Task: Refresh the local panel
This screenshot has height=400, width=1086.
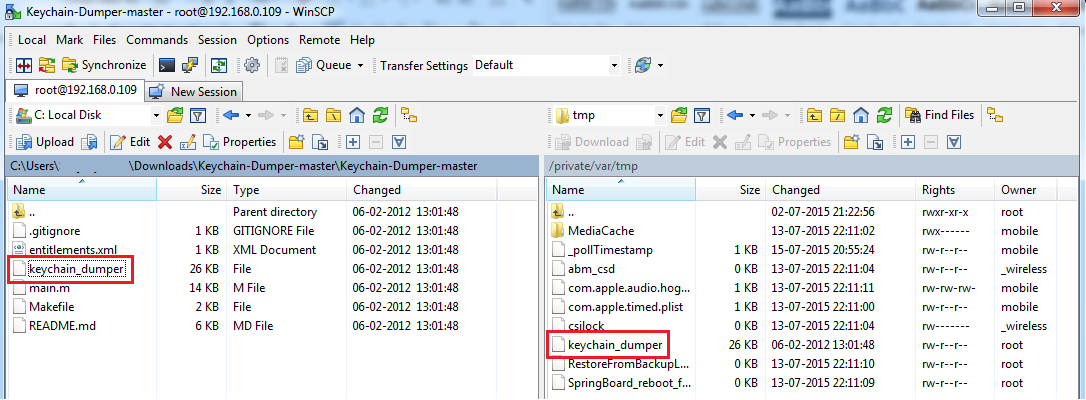Action: pos(380,115)
